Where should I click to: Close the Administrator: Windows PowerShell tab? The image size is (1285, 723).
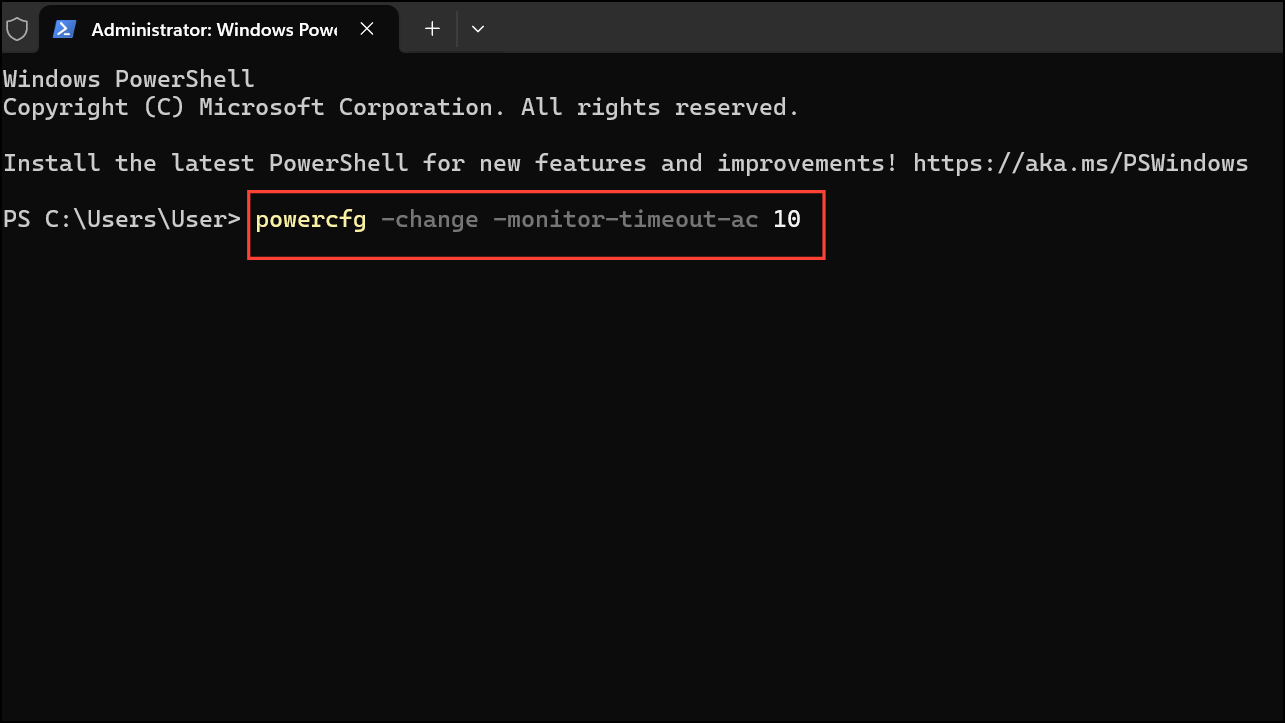pos(367,29)
